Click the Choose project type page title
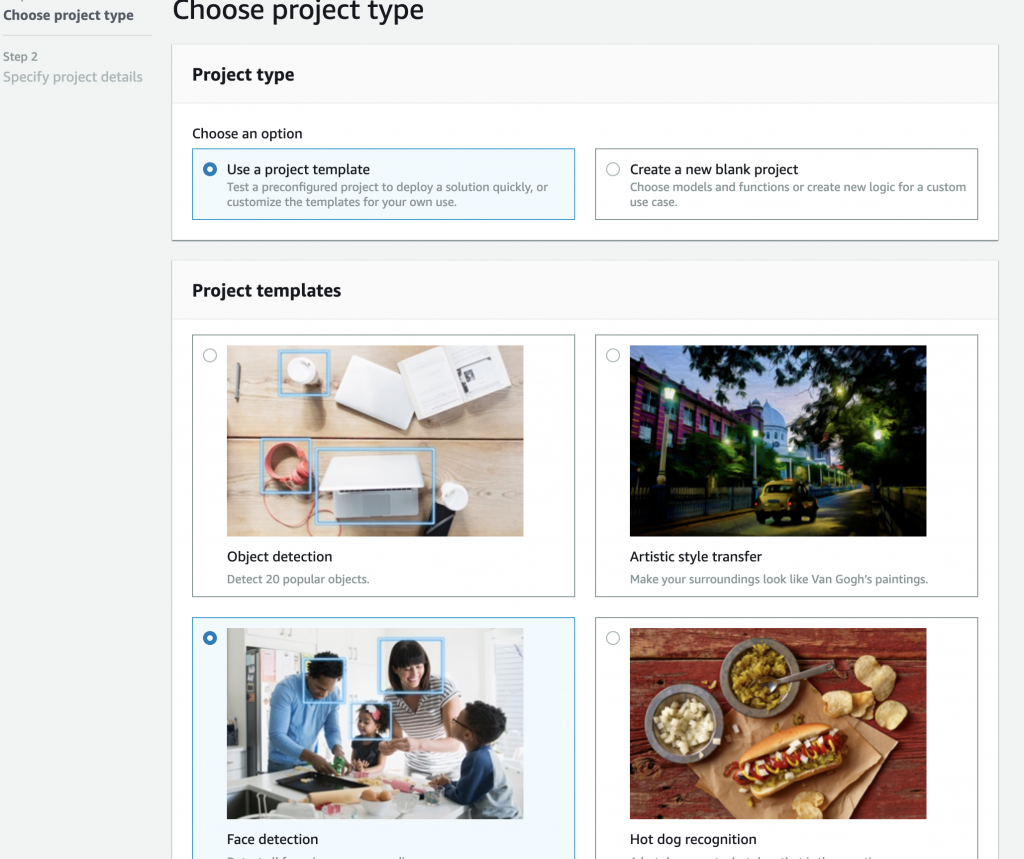Screen dimensions: 1024x859 click(298, 11)
